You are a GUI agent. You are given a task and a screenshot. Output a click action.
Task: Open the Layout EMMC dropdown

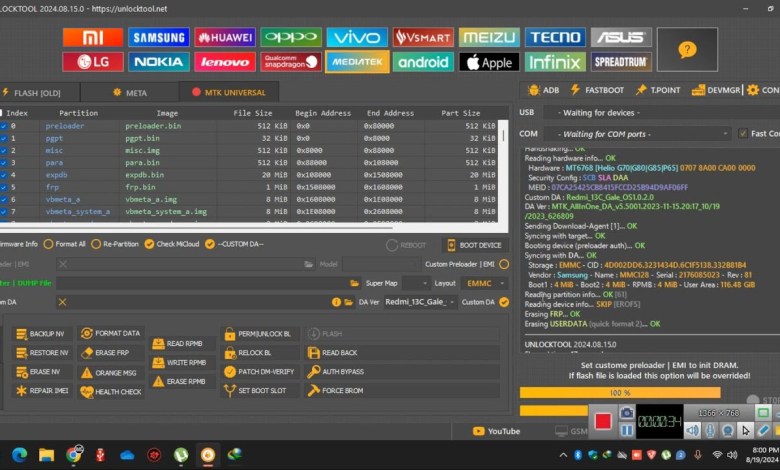point(484,283)
